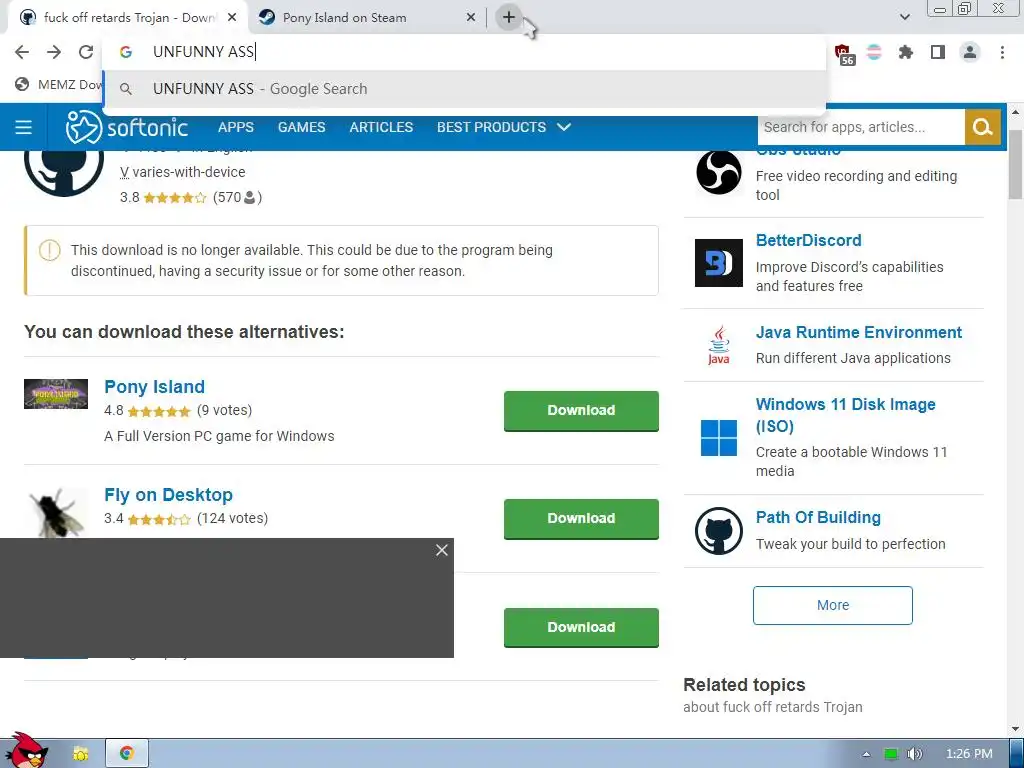Close the dark overlay ad panel
Screen dimensions: 1024x768
[x=442, y=551]
